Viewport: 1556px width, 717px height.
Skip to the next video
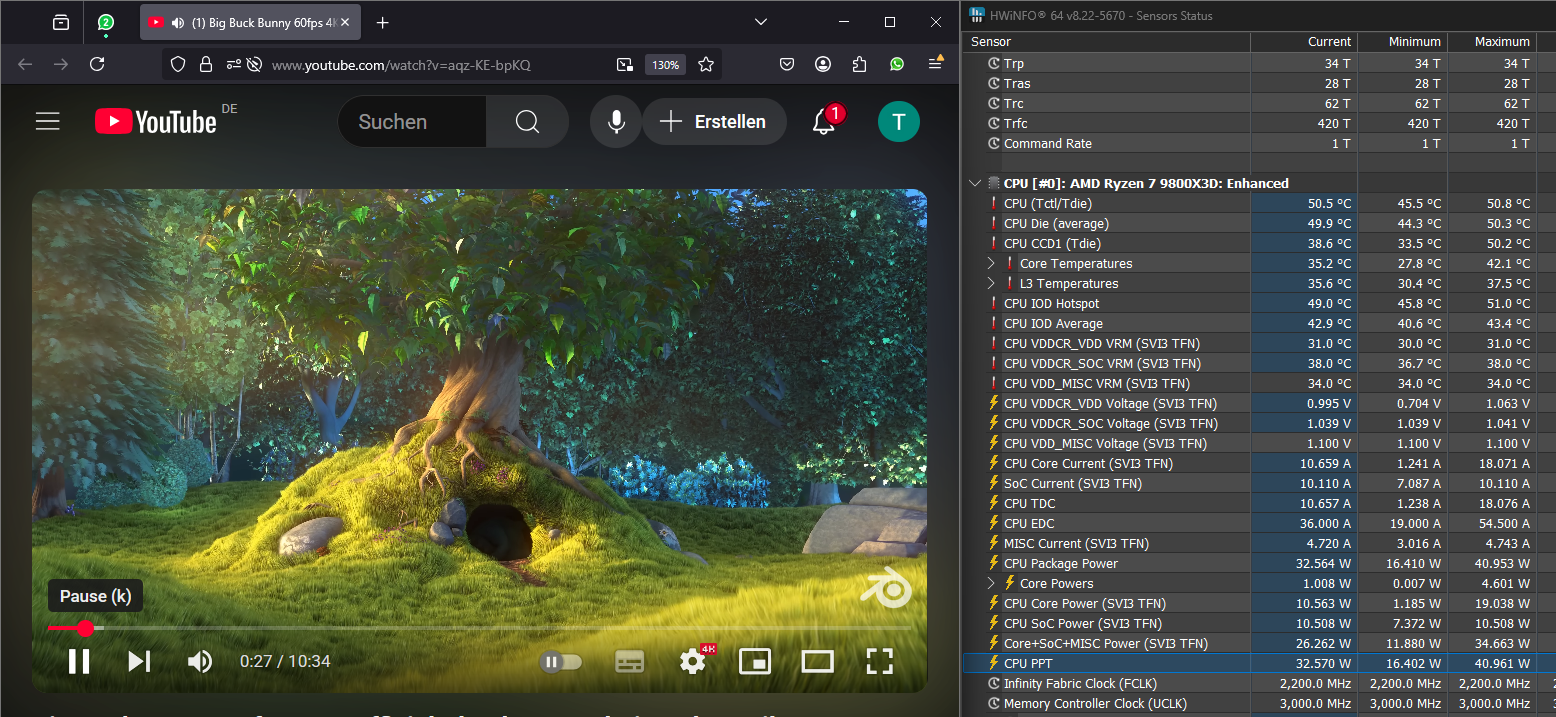(x=139, y=661)
